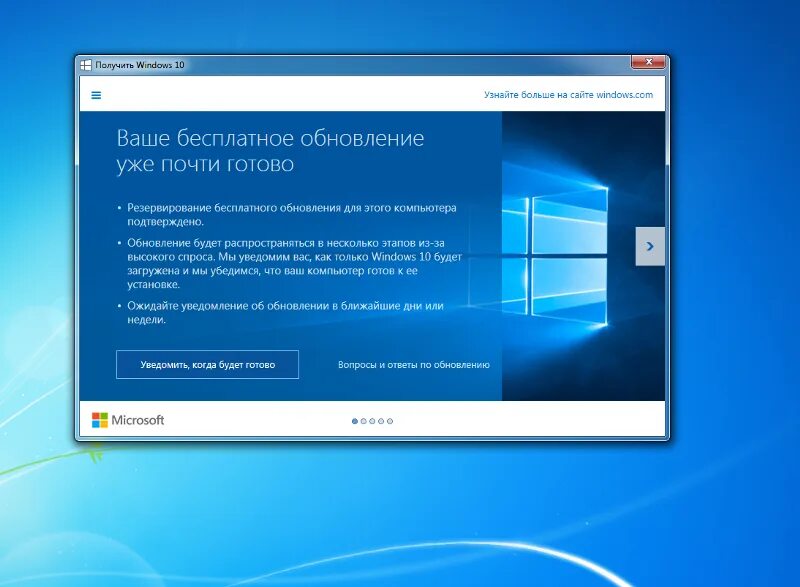Select the third page indicator dot
The width and height of the screenshot is (800, 587).
[x=372, y=421]
